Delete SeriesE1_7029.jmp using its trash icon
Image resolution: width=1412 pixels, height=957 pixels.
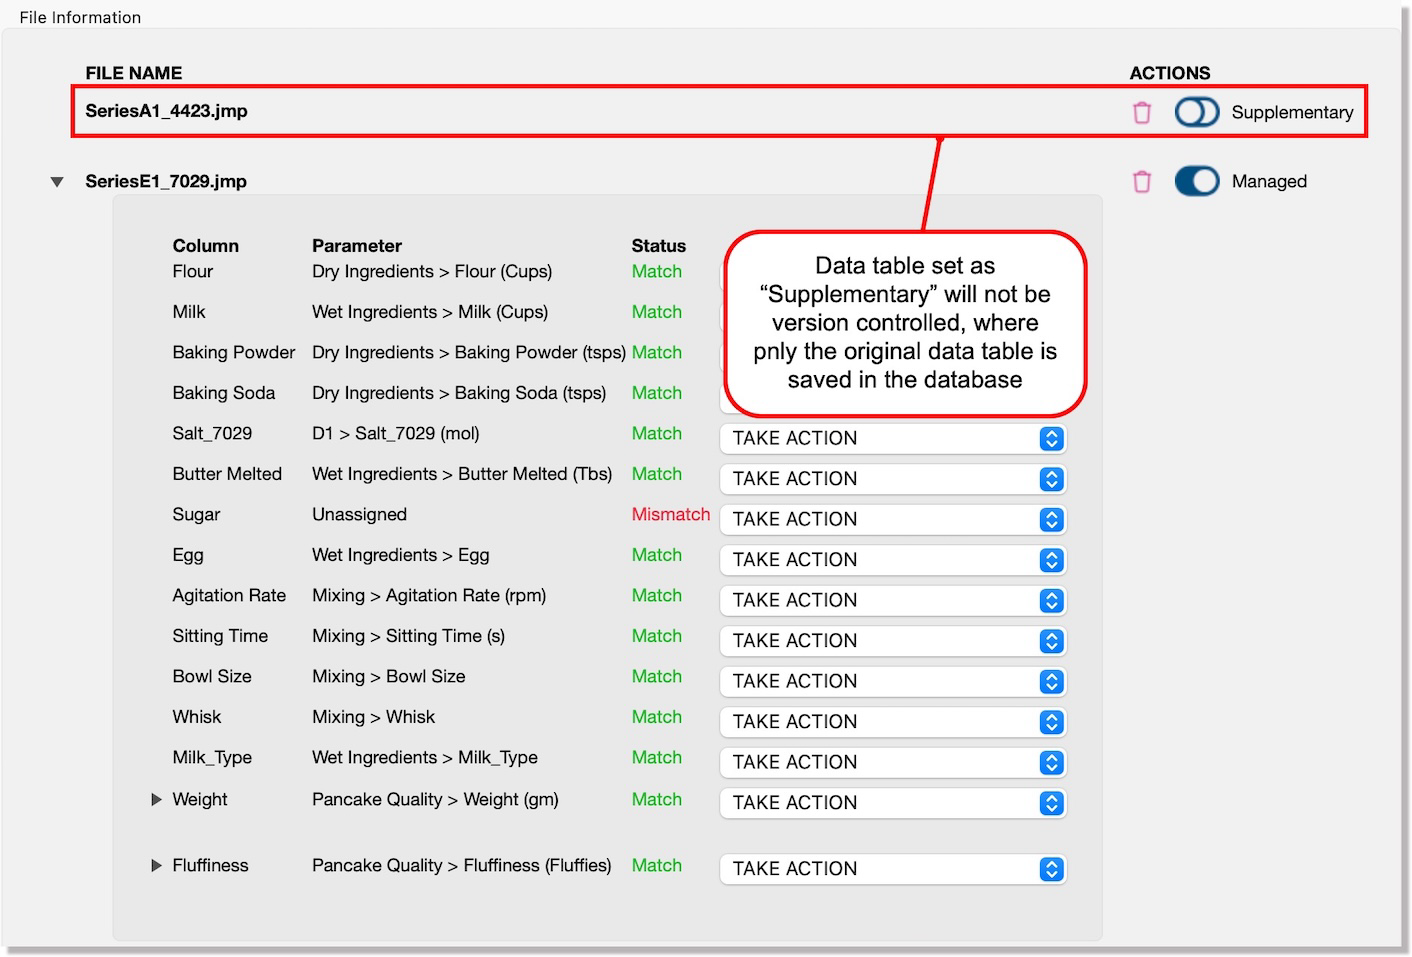[1141, 181]
